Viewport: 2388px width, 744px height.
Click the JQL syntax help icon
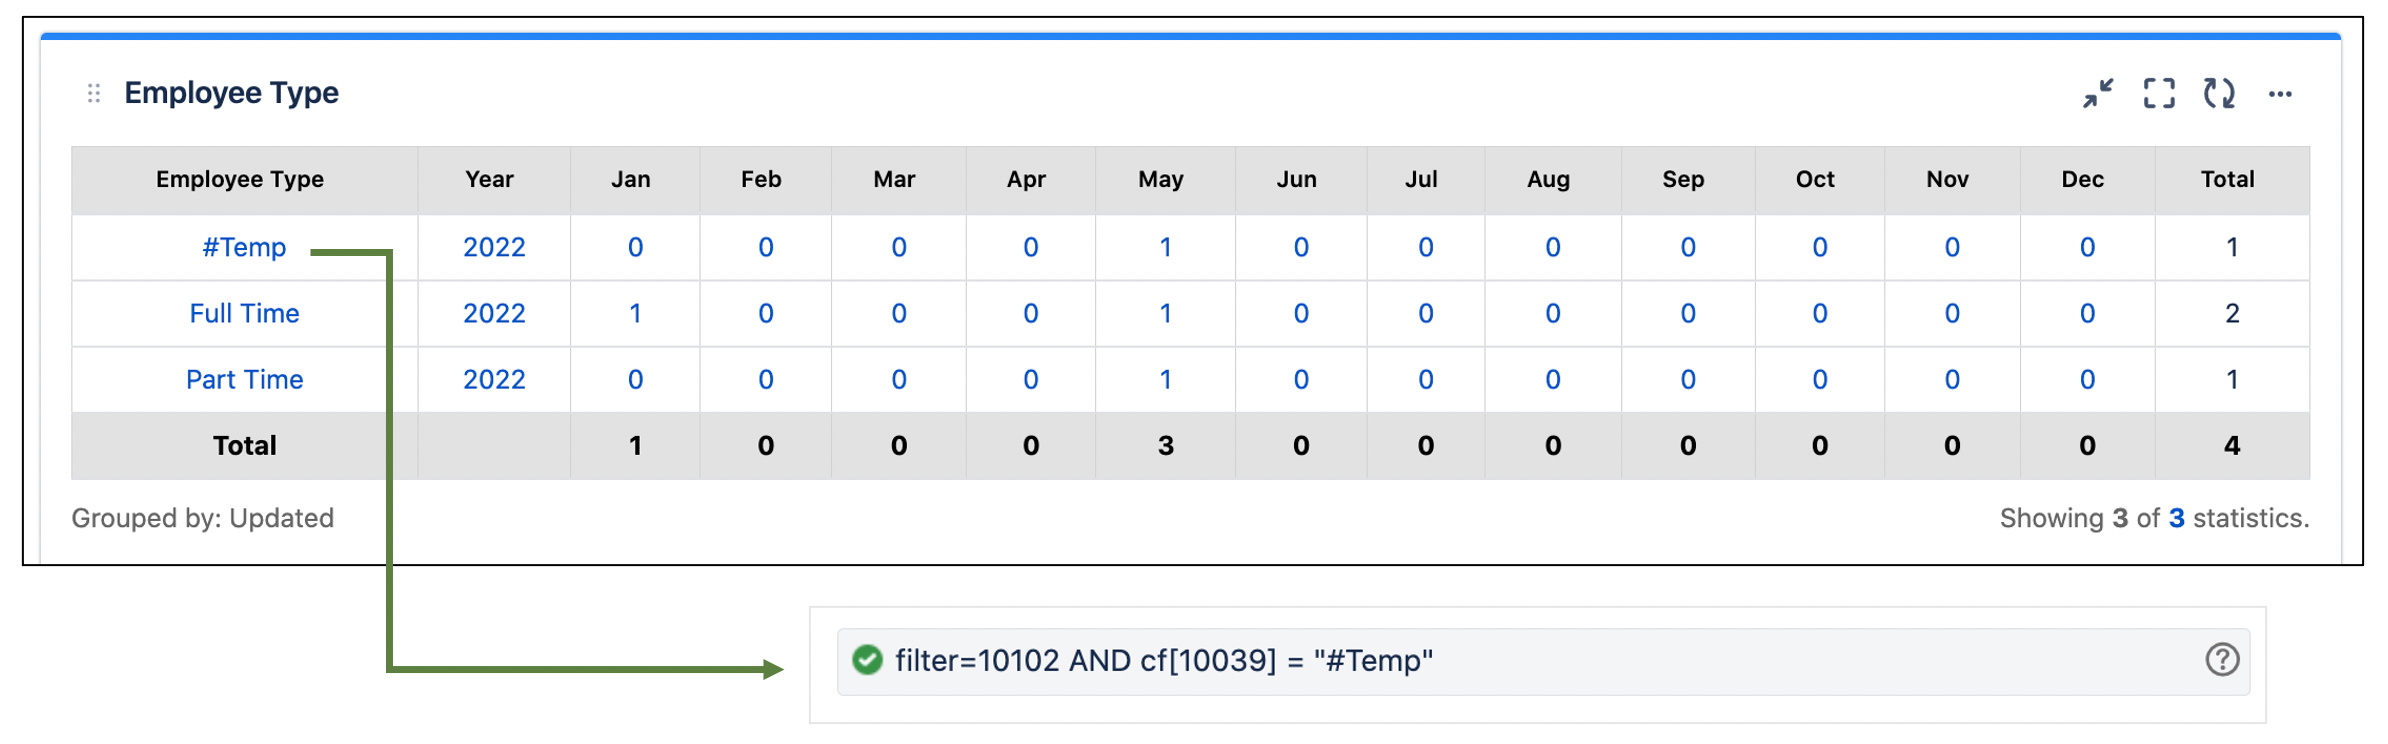pos(2222,660)
